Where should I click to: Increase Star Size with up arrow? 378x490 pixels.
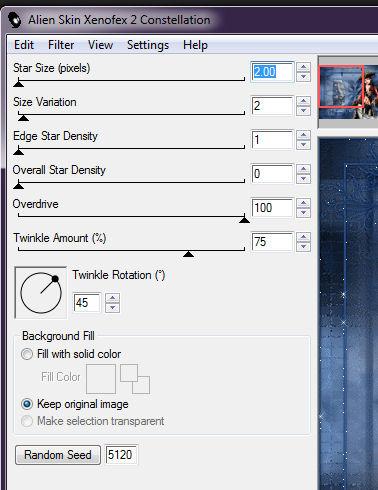tap(303, 67)
